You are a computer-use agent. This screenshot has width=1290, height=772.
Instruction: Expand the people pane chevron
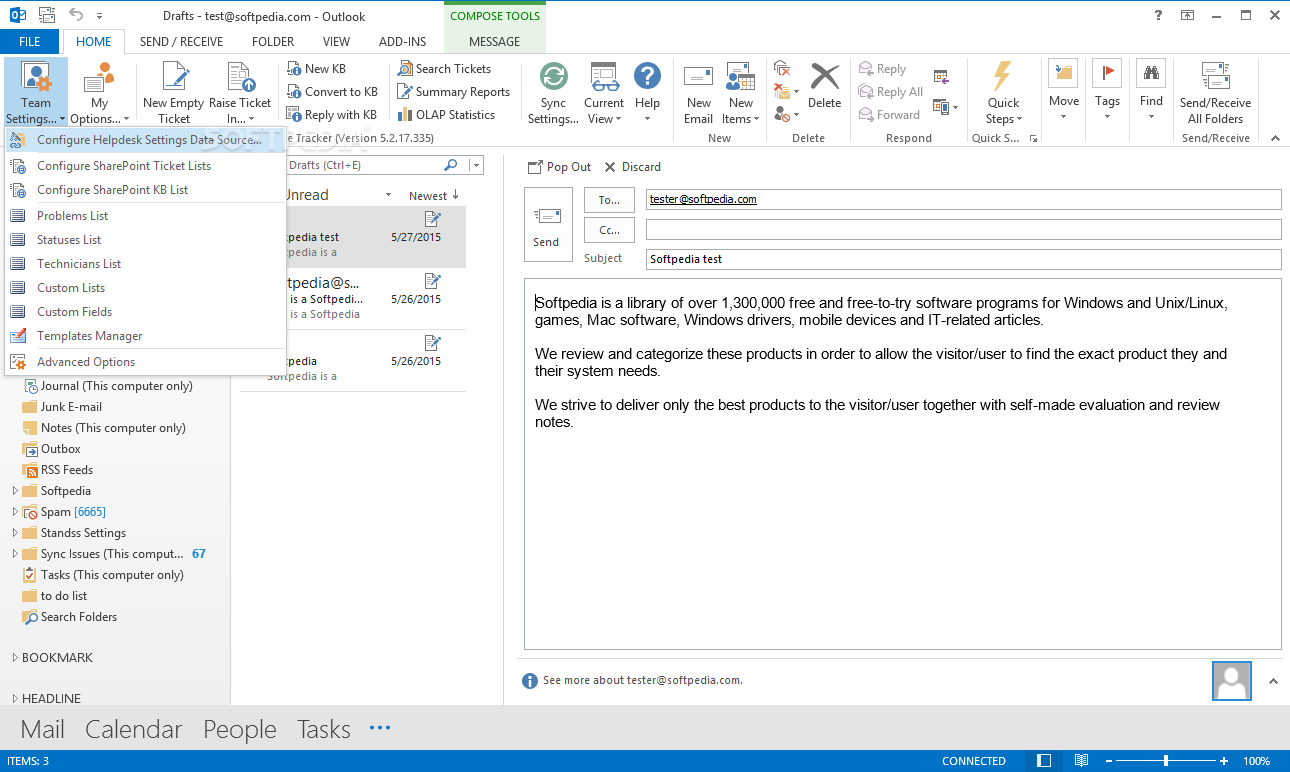[1273, 681]
